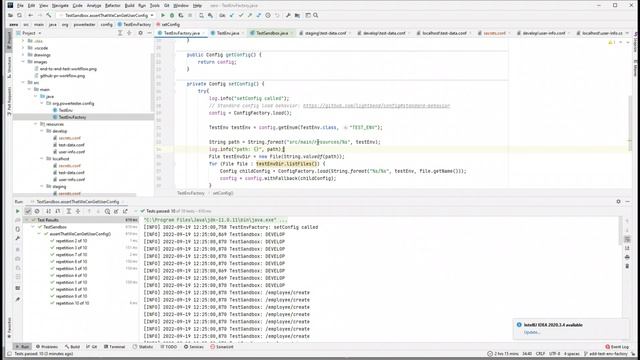This screenshot has height=360, width=640.
Task: Toggle the show ignored tests button
Action: [37, 211]
